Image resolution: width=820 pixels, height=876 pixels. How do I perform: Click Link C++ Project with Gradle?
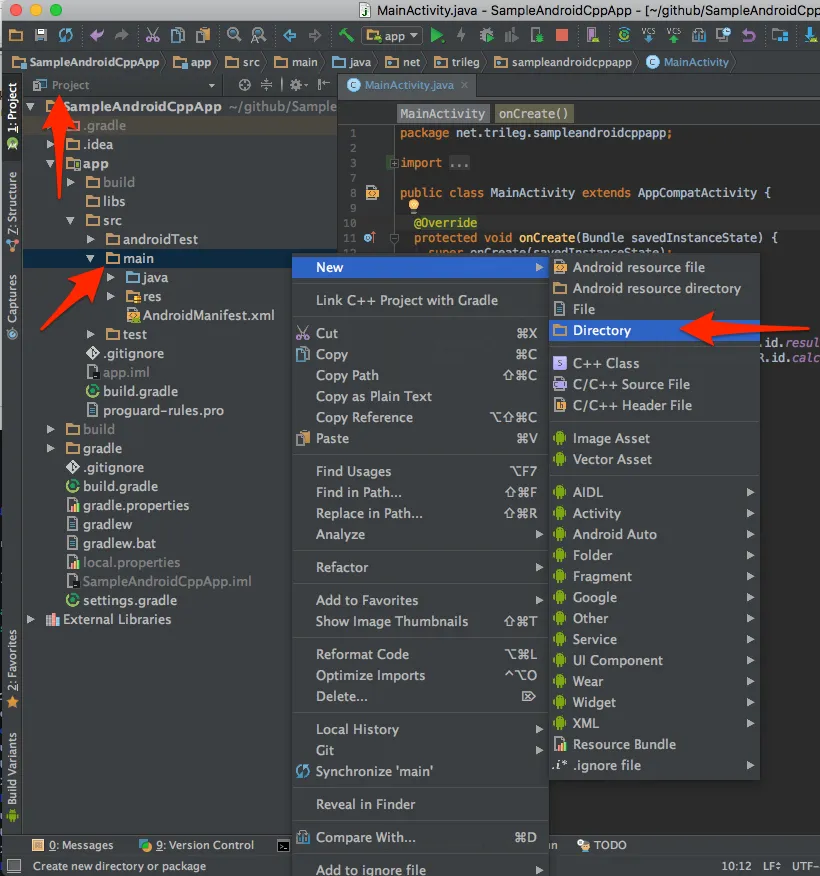point(406,300)
